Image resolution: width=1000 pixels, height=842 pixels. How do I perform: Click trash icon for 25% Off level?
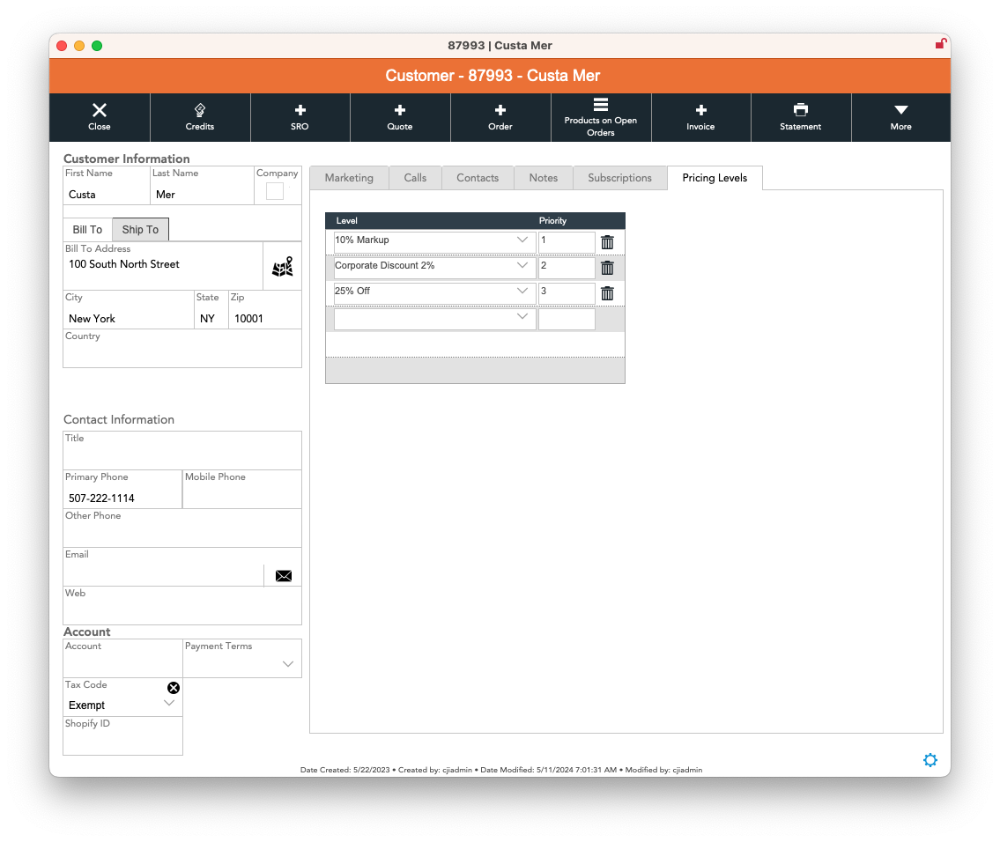click(x=607, y=293)
